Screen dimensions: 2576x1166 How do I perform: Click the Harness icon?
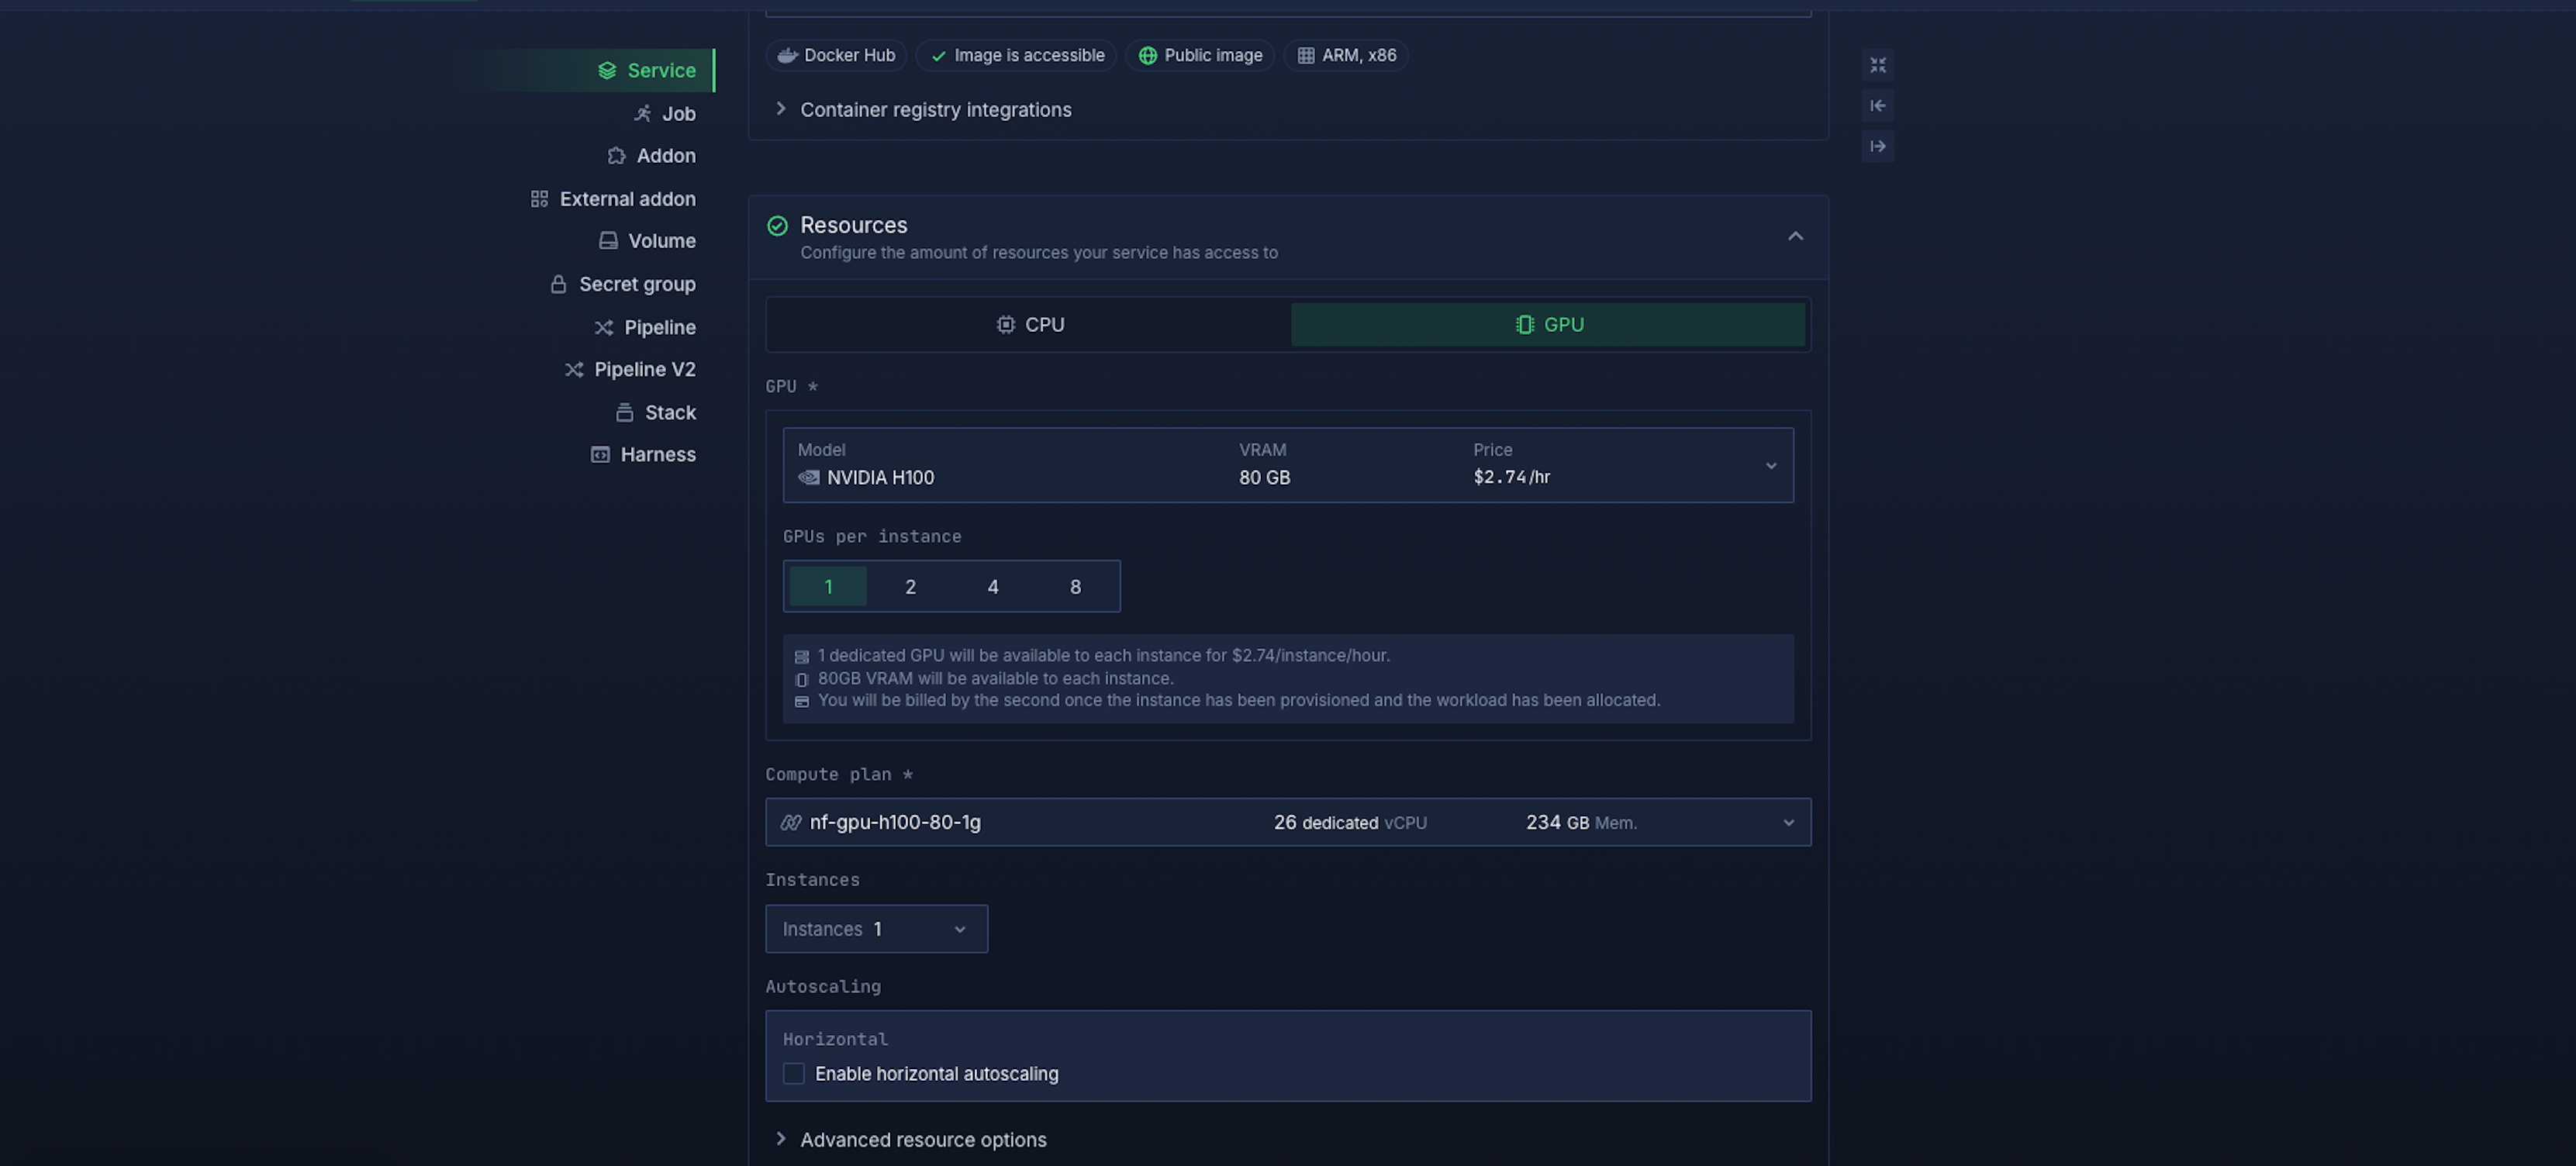(600, 455)
